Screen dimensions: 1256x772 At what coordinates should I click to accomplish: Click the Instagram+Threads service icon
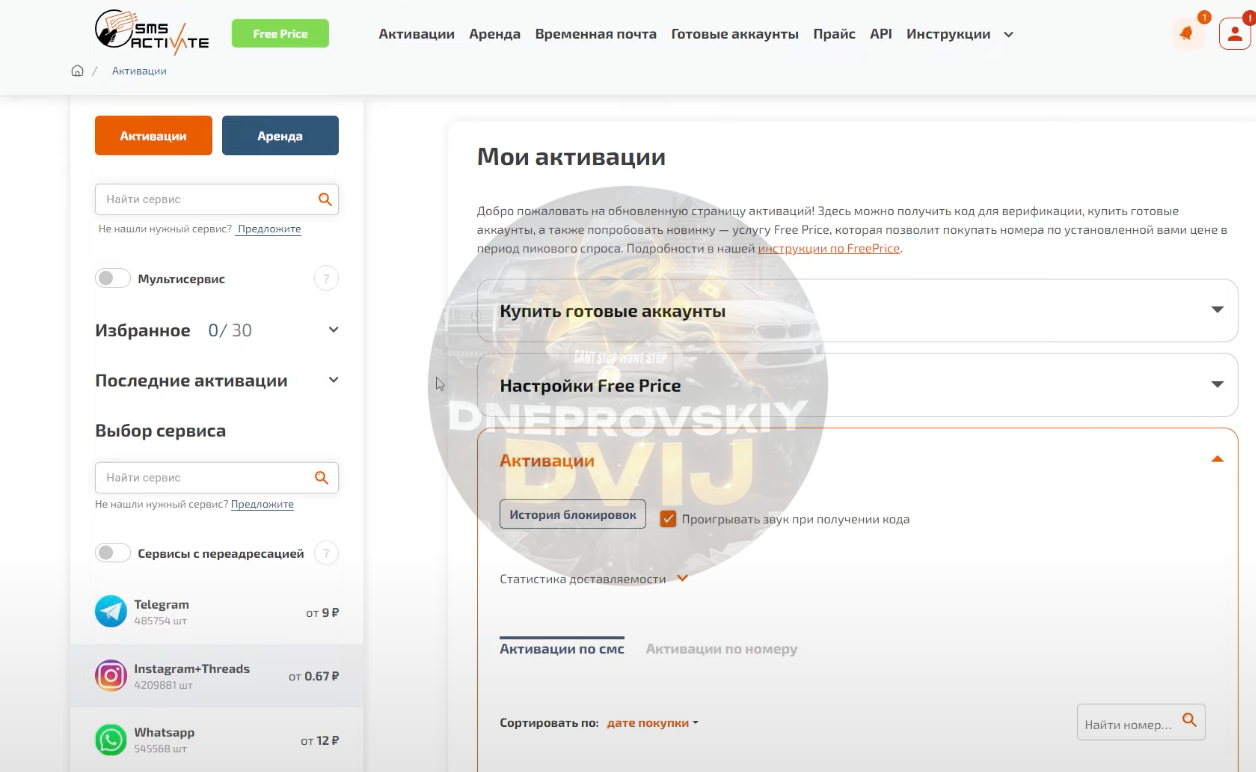click(x=111, y=675)
